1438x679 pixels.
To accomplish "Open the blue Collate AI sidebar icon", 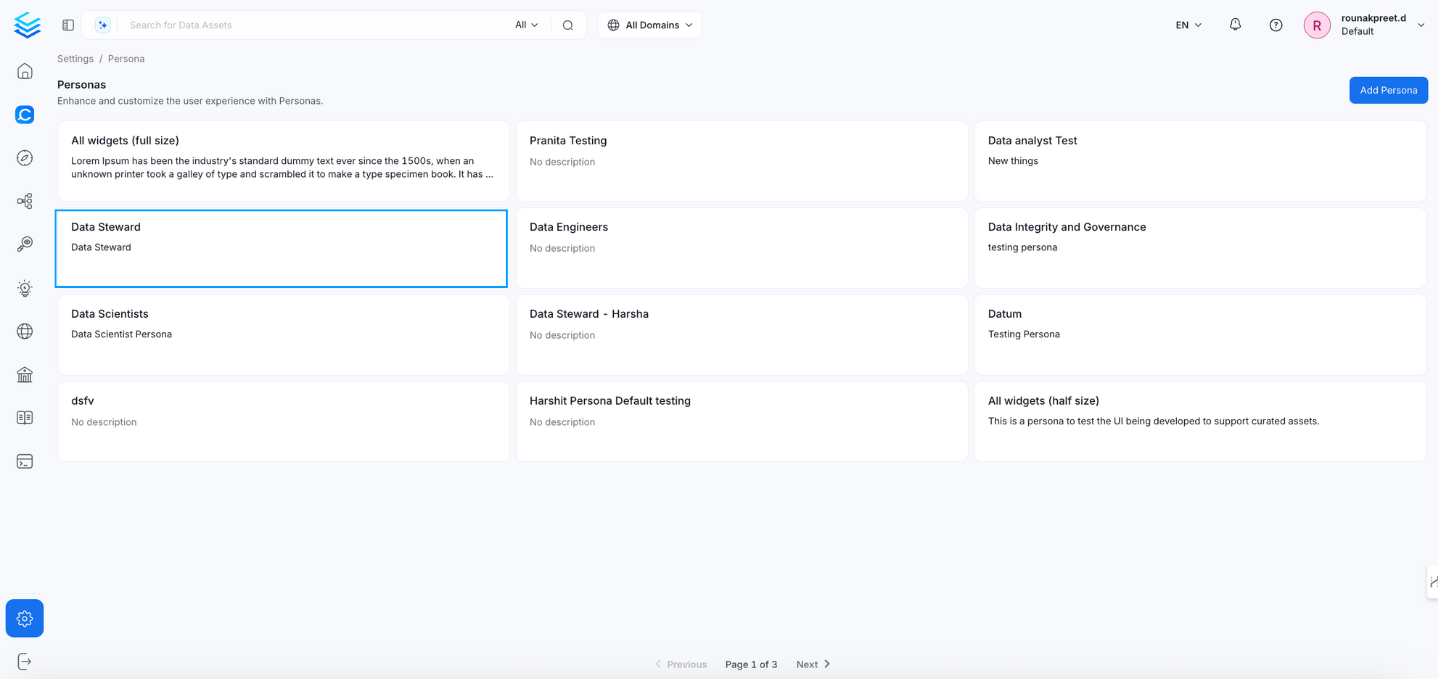I will pos(25,115).
